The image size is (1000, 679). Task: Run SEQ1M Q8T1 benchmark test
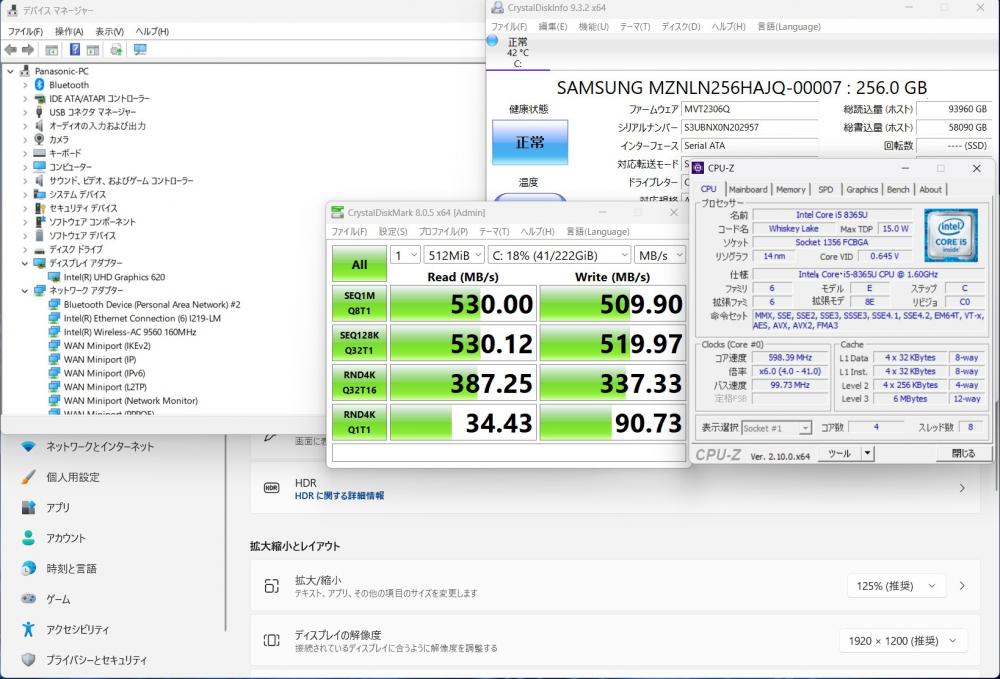pyautogui.click(x=359, y=303)
